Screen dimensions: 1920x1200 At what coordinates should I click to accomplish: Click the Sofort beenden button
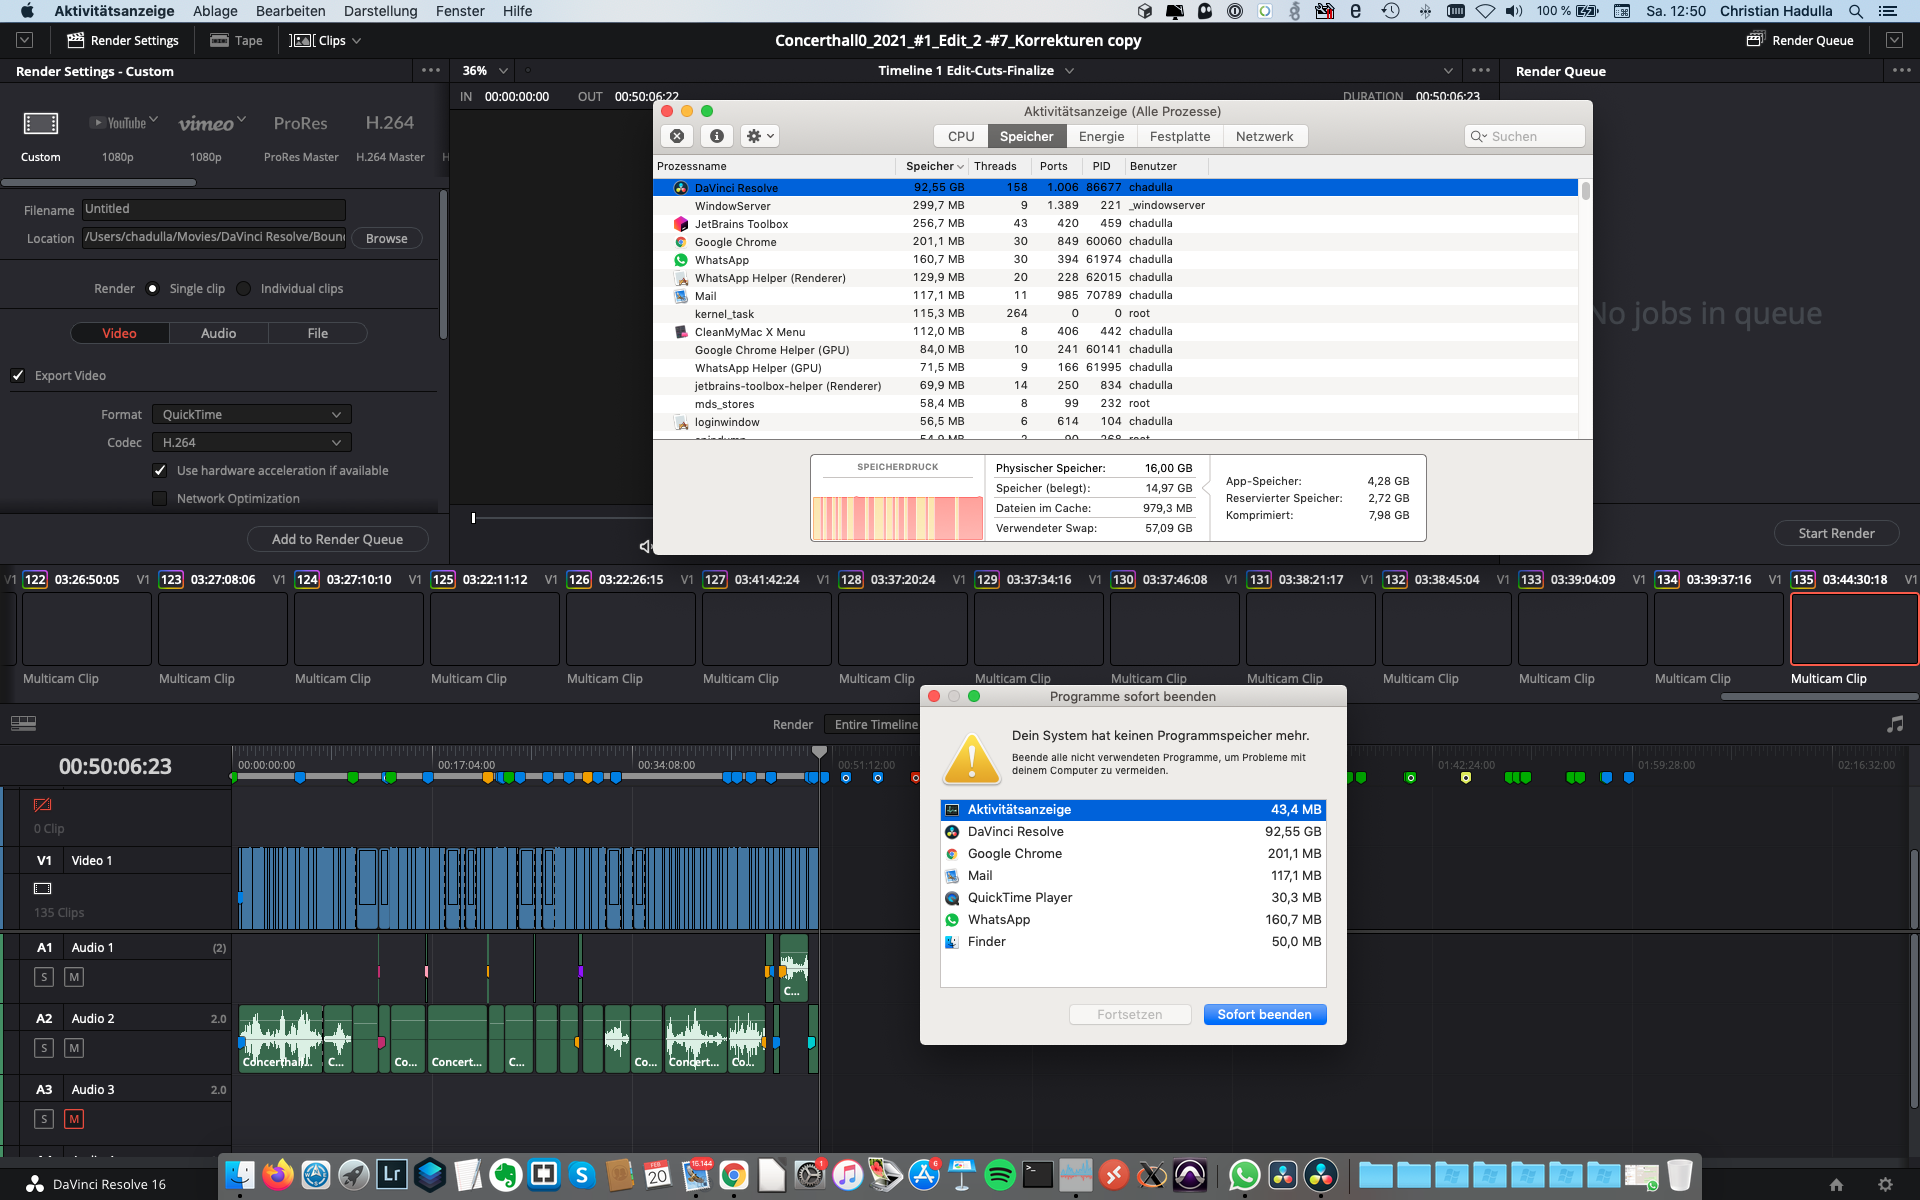tap(1264, 1014)
